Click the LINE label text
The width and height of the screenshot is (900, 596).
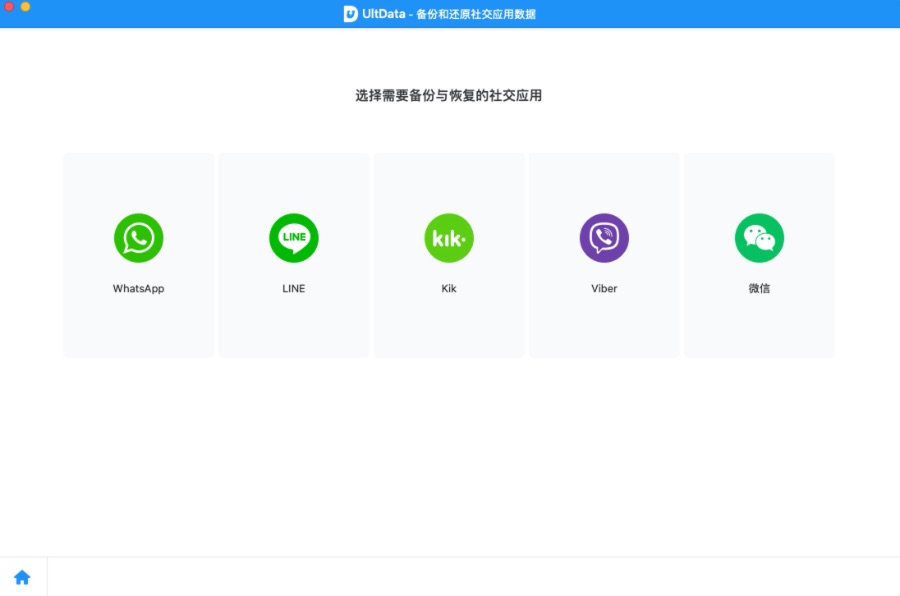click(x=294, y=289)
